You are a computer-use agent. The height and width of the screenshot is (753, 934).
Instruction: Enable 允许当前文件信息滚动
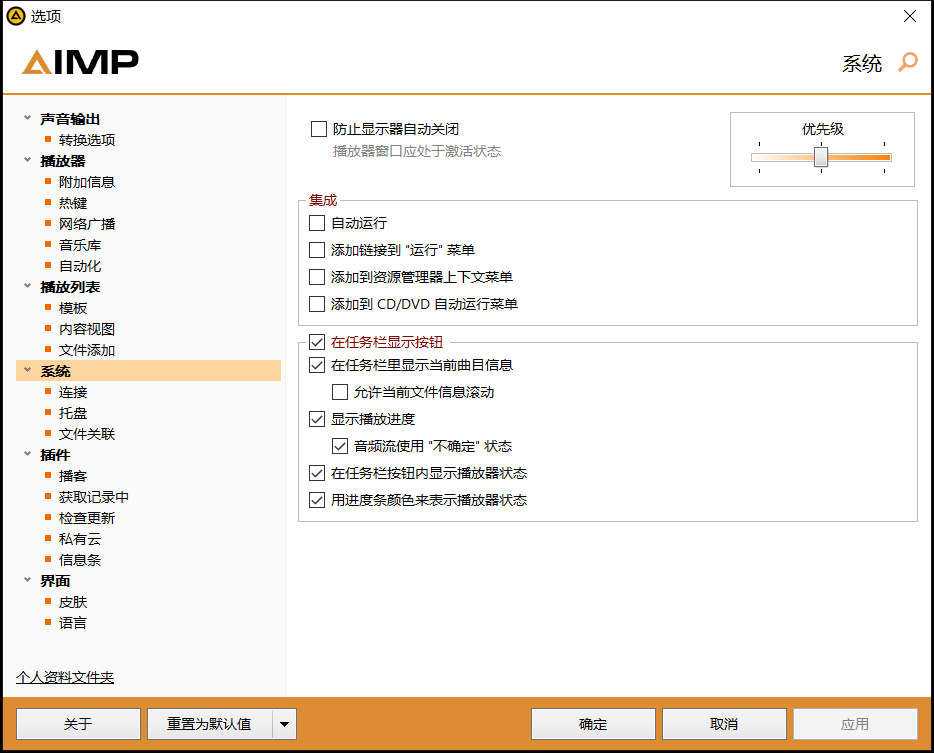click(340, 392)
